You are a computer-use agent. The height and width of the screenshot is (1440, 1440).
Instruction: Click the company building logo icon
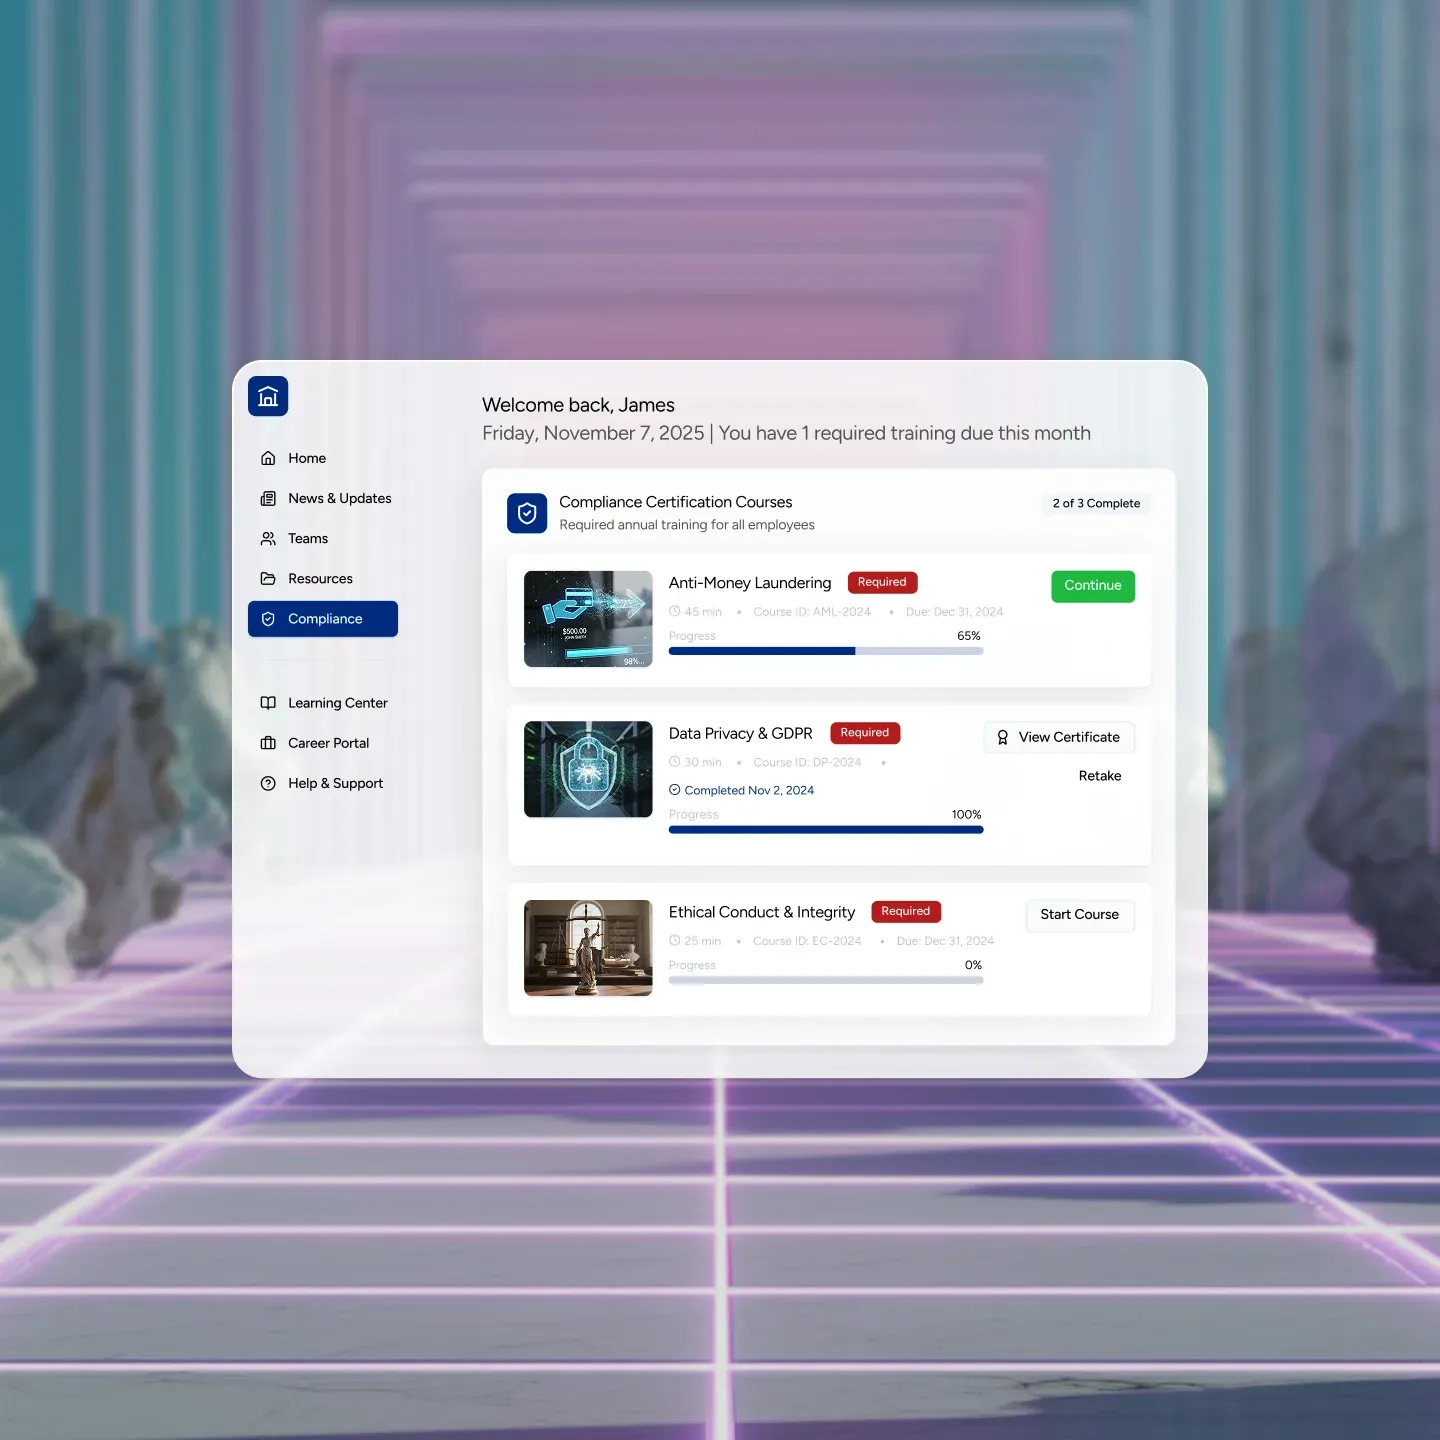tap(268, 397)
